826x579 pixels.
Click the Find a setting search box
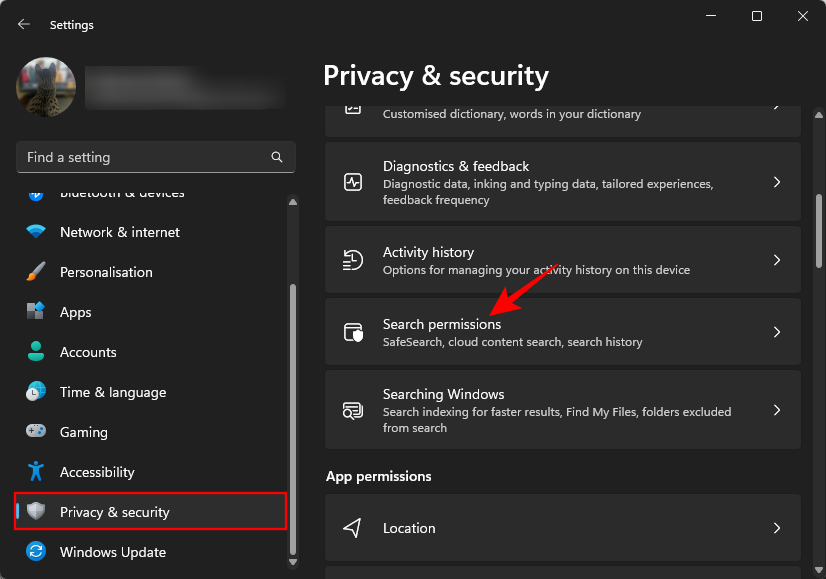tap(156, 157)
